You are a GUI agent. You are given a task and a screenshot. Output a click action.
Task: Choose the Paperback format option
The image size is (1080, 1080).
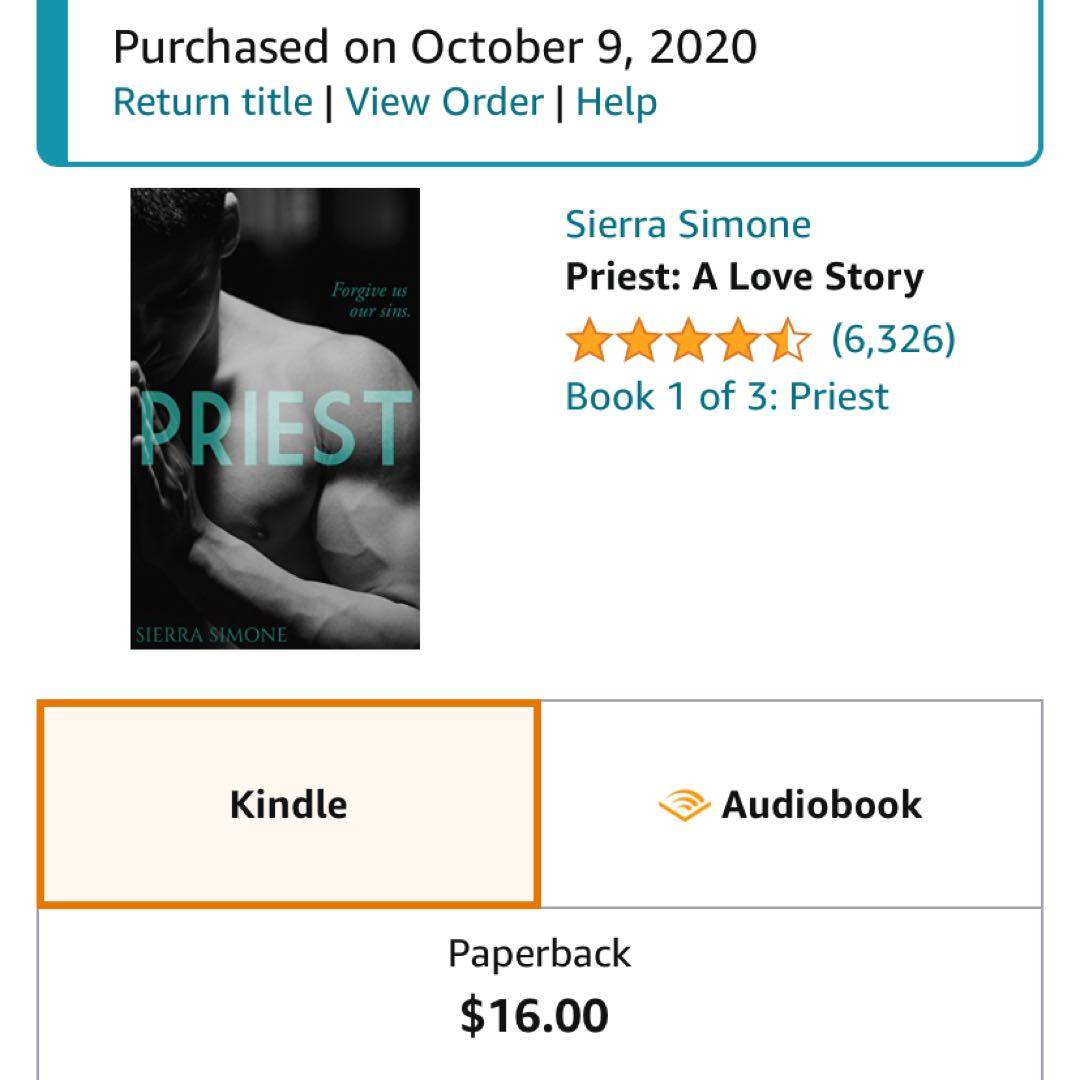click(539, 953)
